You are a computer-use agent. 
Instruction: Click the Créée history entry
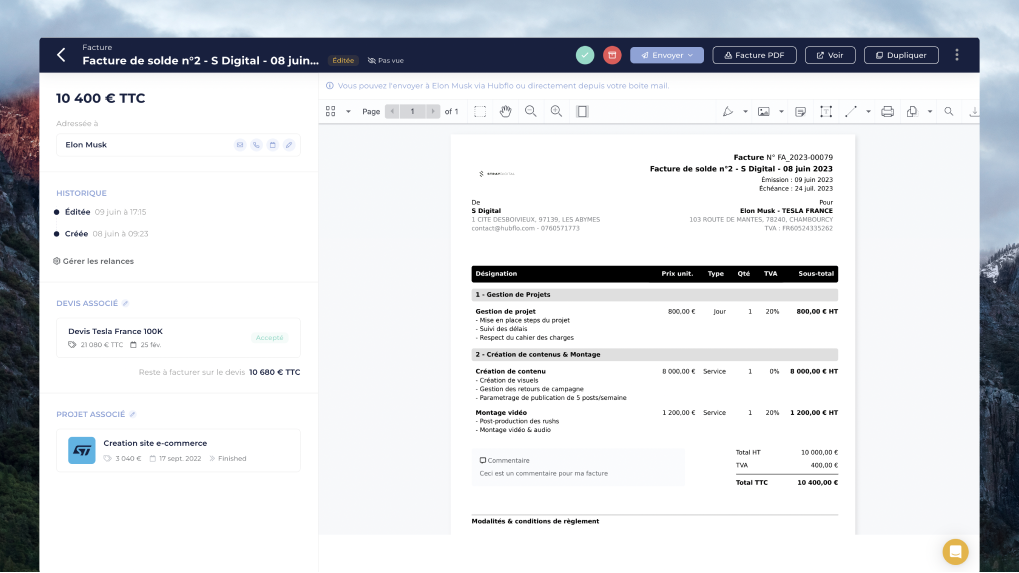coord(101,234)
